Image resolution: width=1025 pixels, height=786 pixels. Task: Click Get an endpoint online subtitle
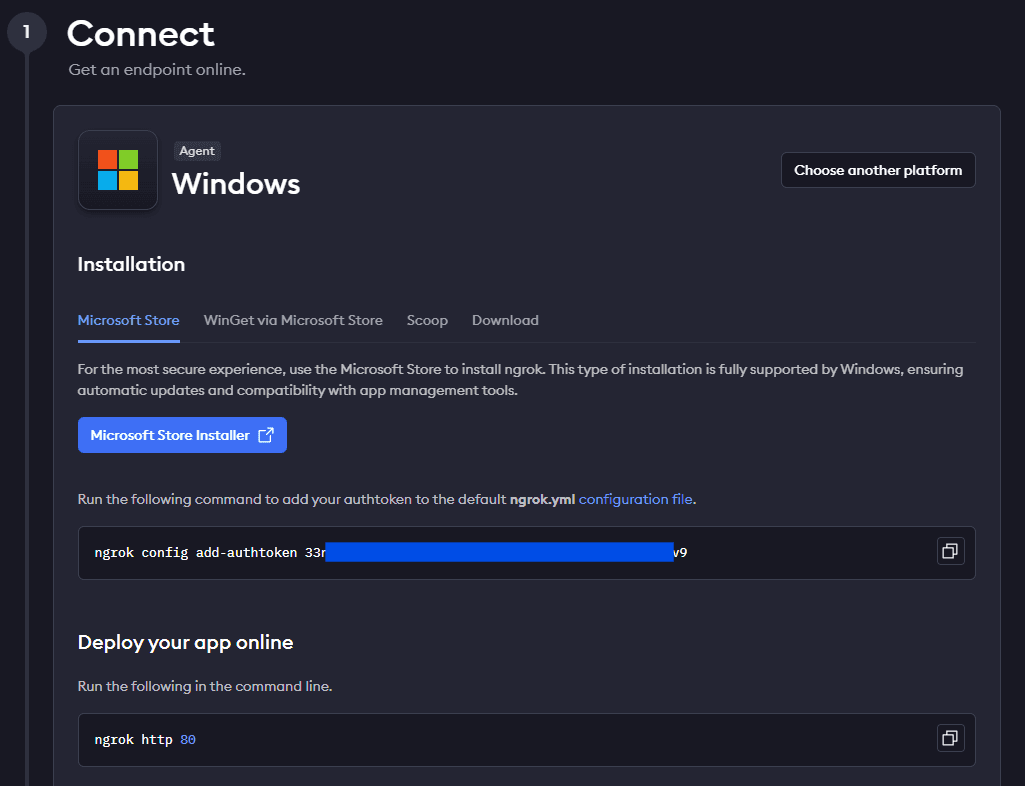point(157,69)
